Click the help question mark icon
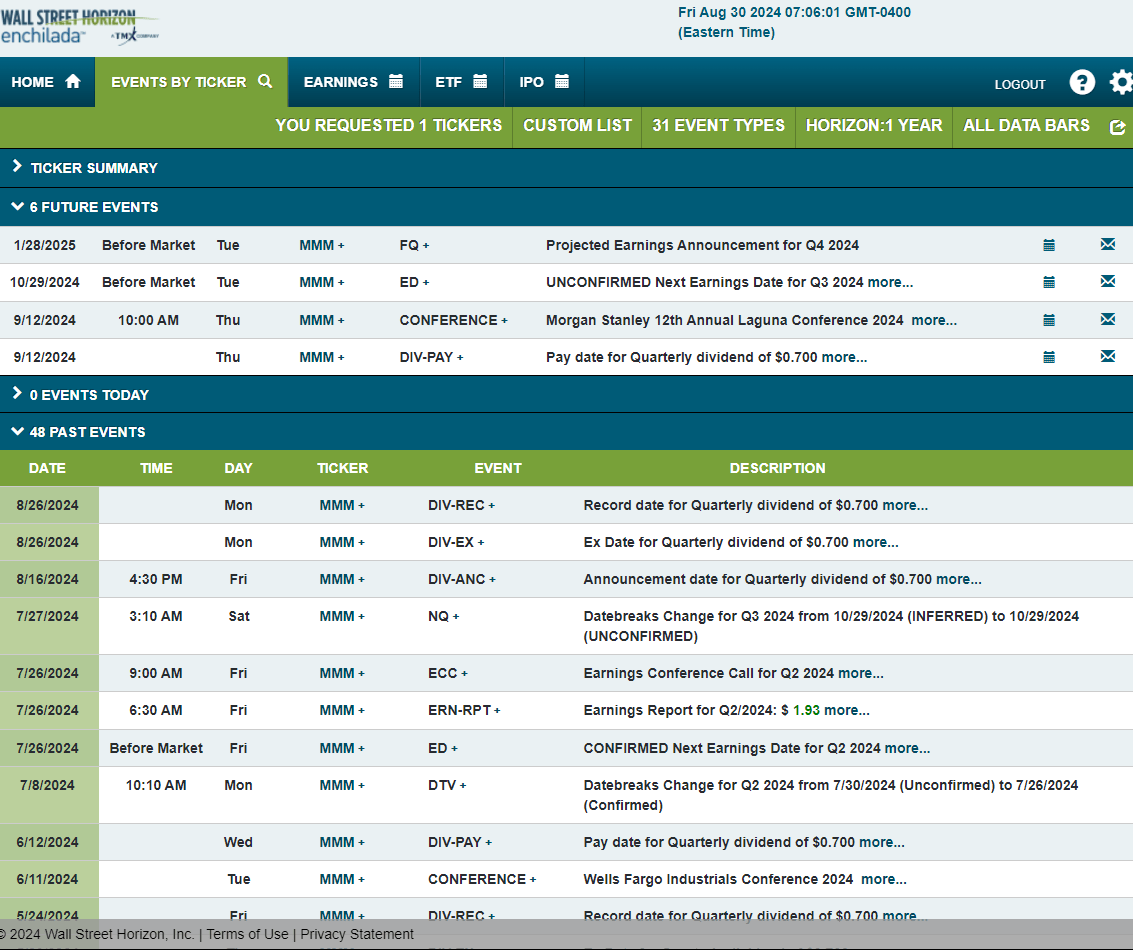This screenshot has width=1133, height=950. coord(1082,83)
